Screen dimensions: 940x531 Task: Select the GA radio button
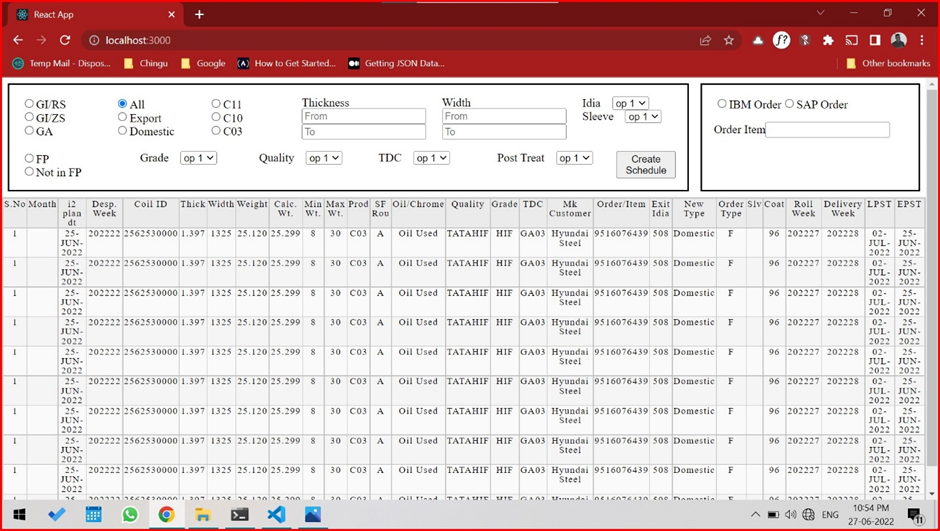(x=29, y=130)
